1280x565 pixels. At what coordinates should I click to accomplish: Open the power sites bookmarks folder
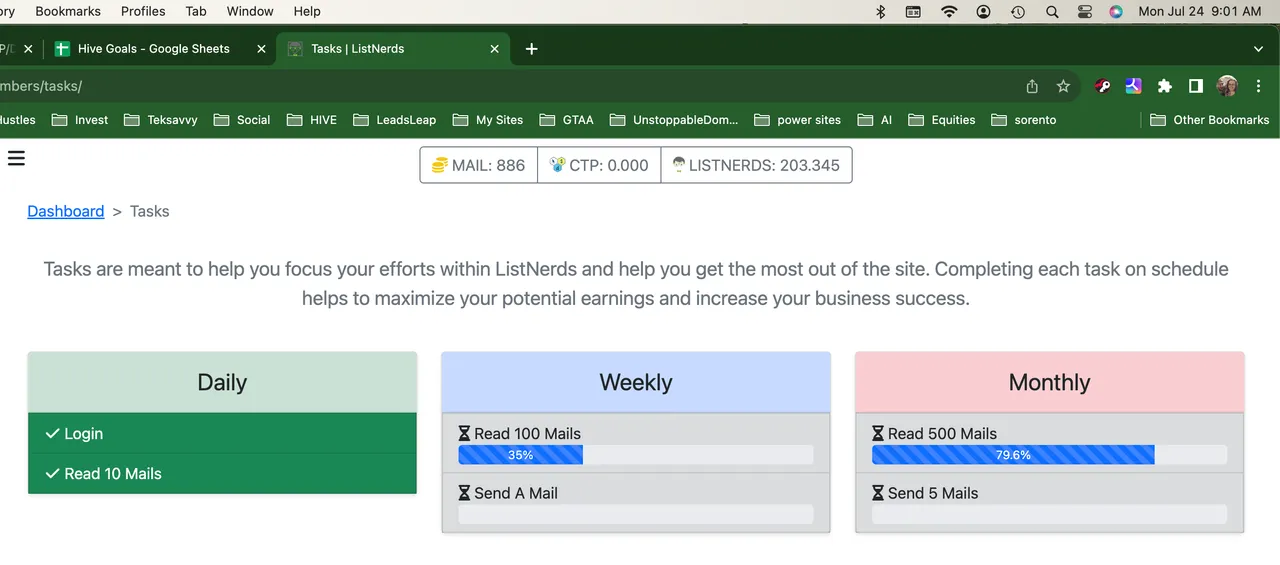tap(798, 120)
